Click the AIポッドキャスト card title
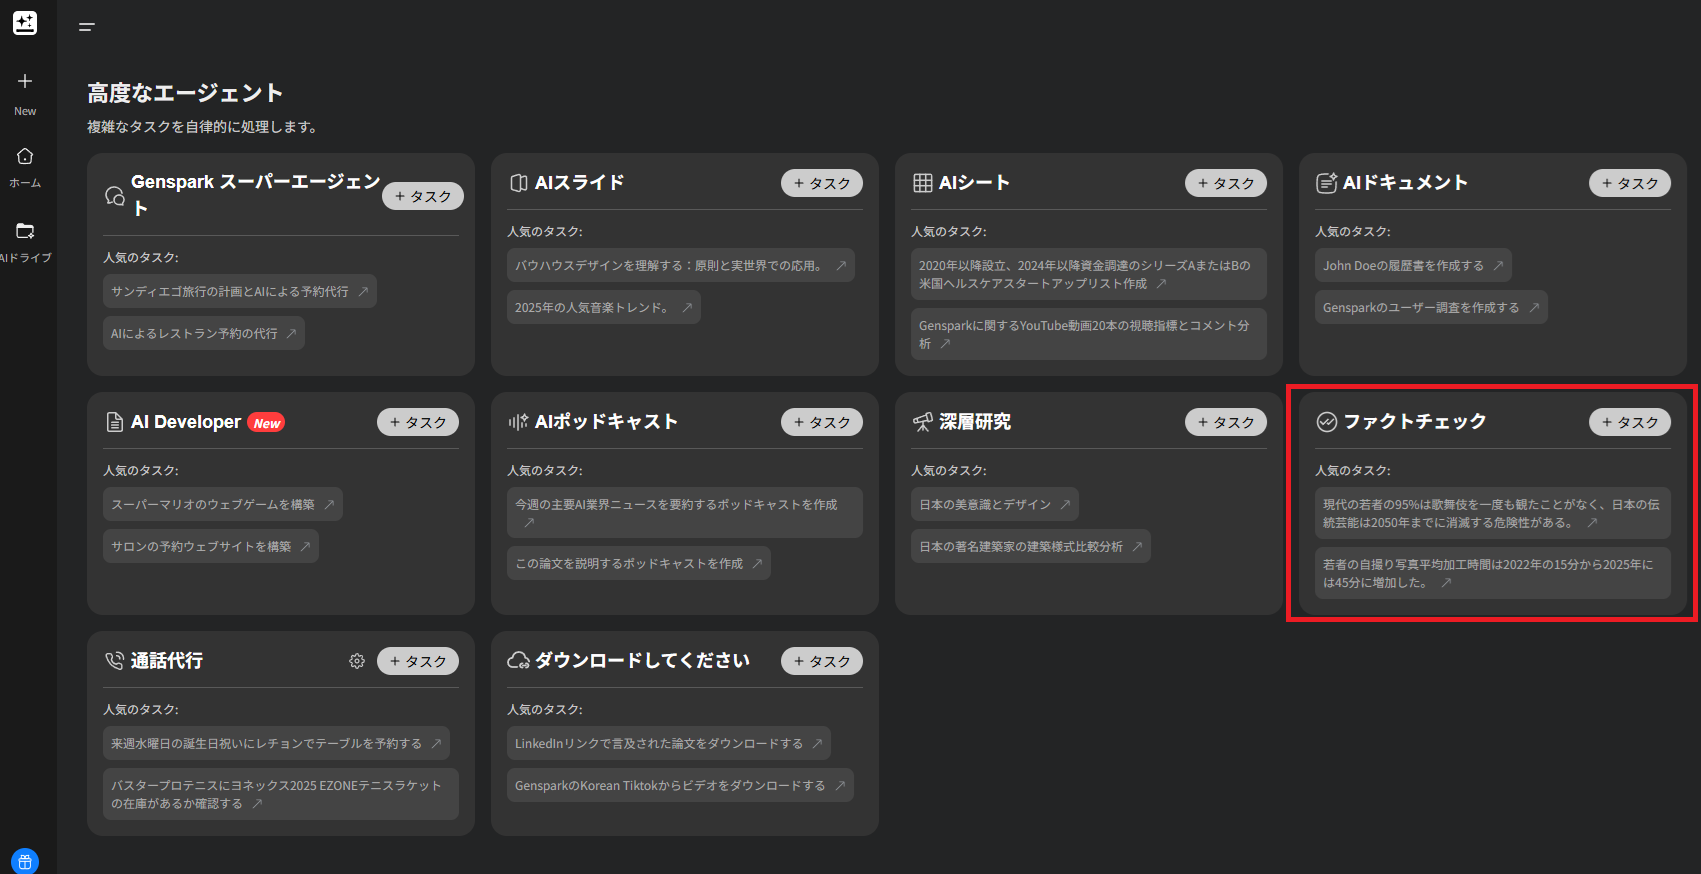This screenshot has width=1701, height=874. [x=606, y=422]
